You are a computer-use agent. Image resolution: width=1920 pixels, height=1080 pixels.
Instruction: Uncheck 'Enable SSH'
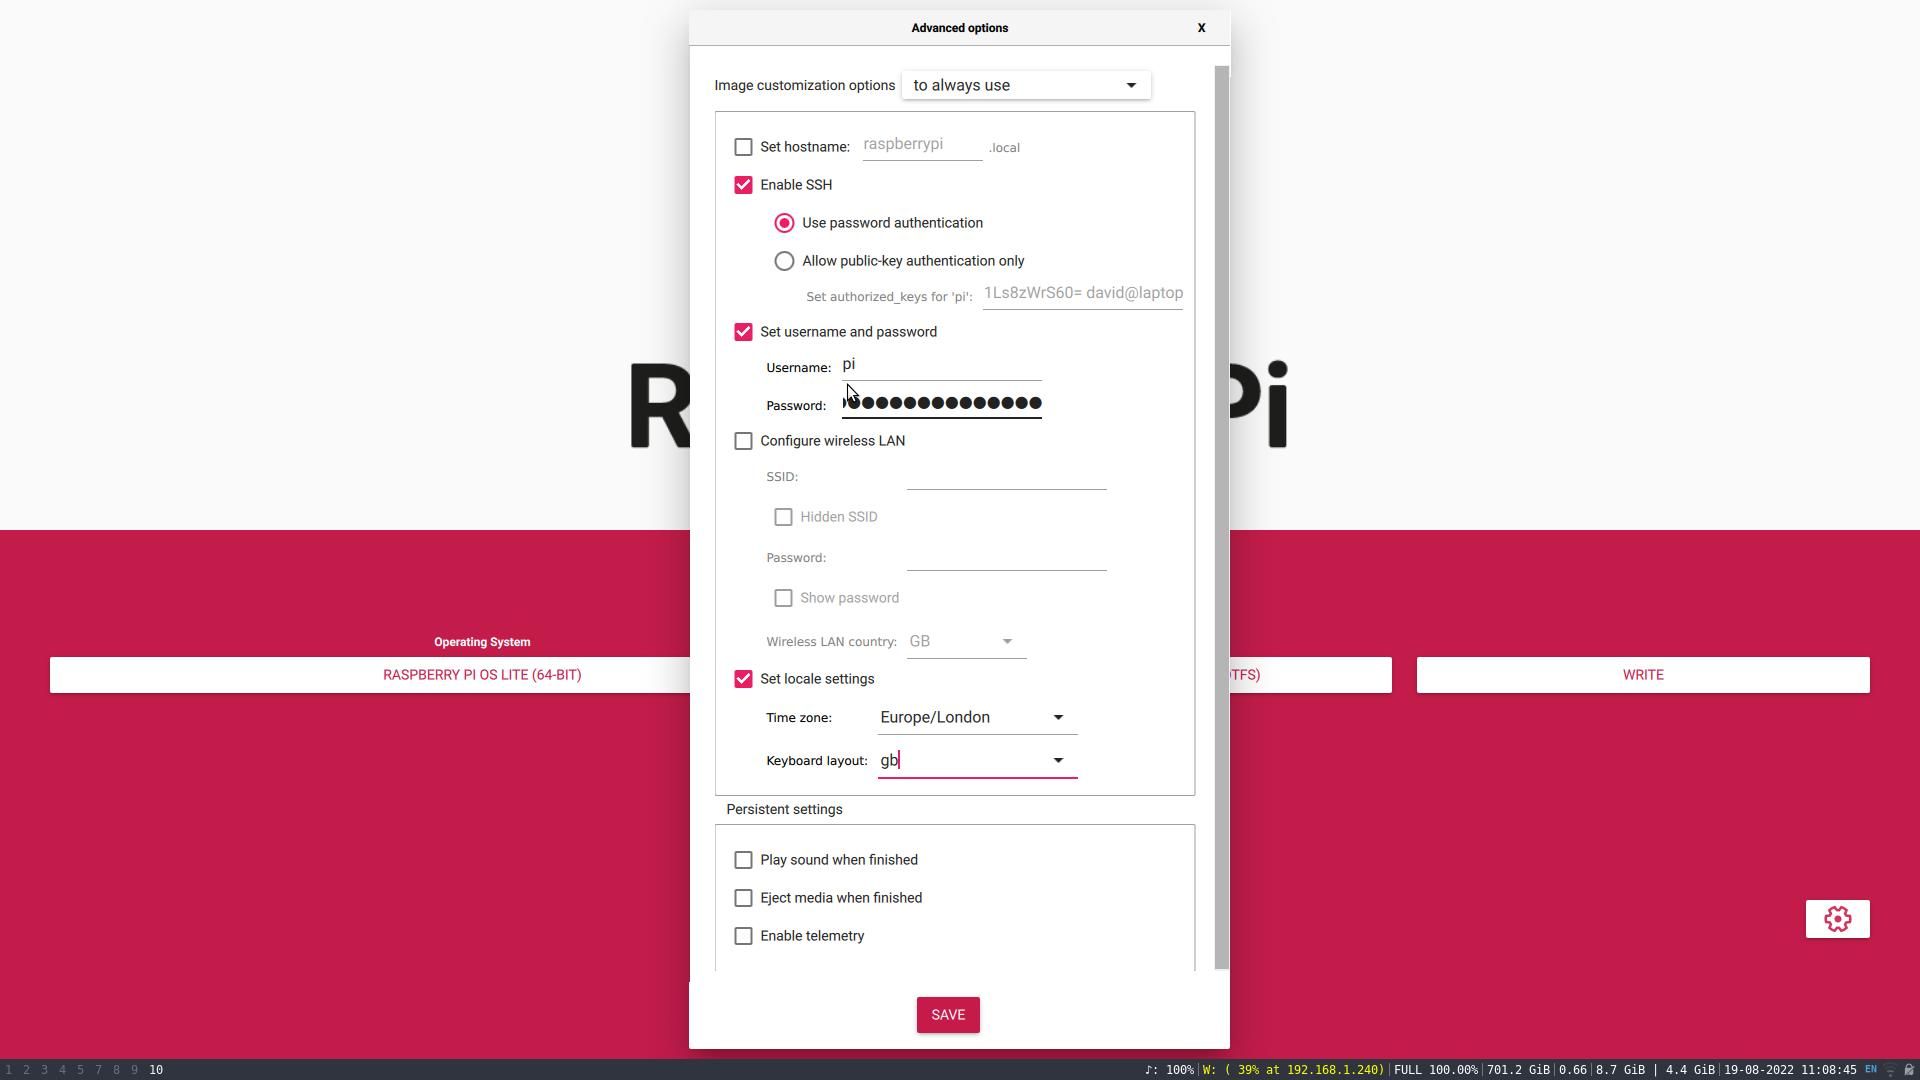tap(743, 184)
